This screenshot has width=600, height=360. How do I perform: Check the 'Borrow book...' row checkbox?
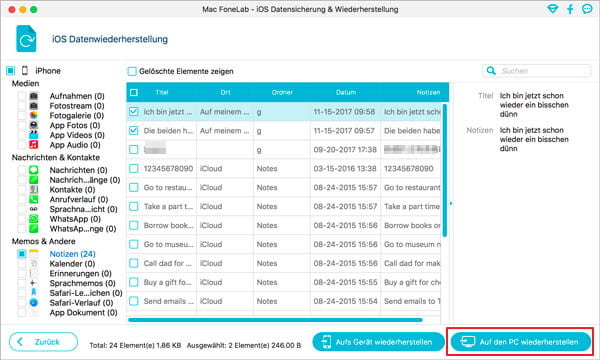tap(134, 225)
